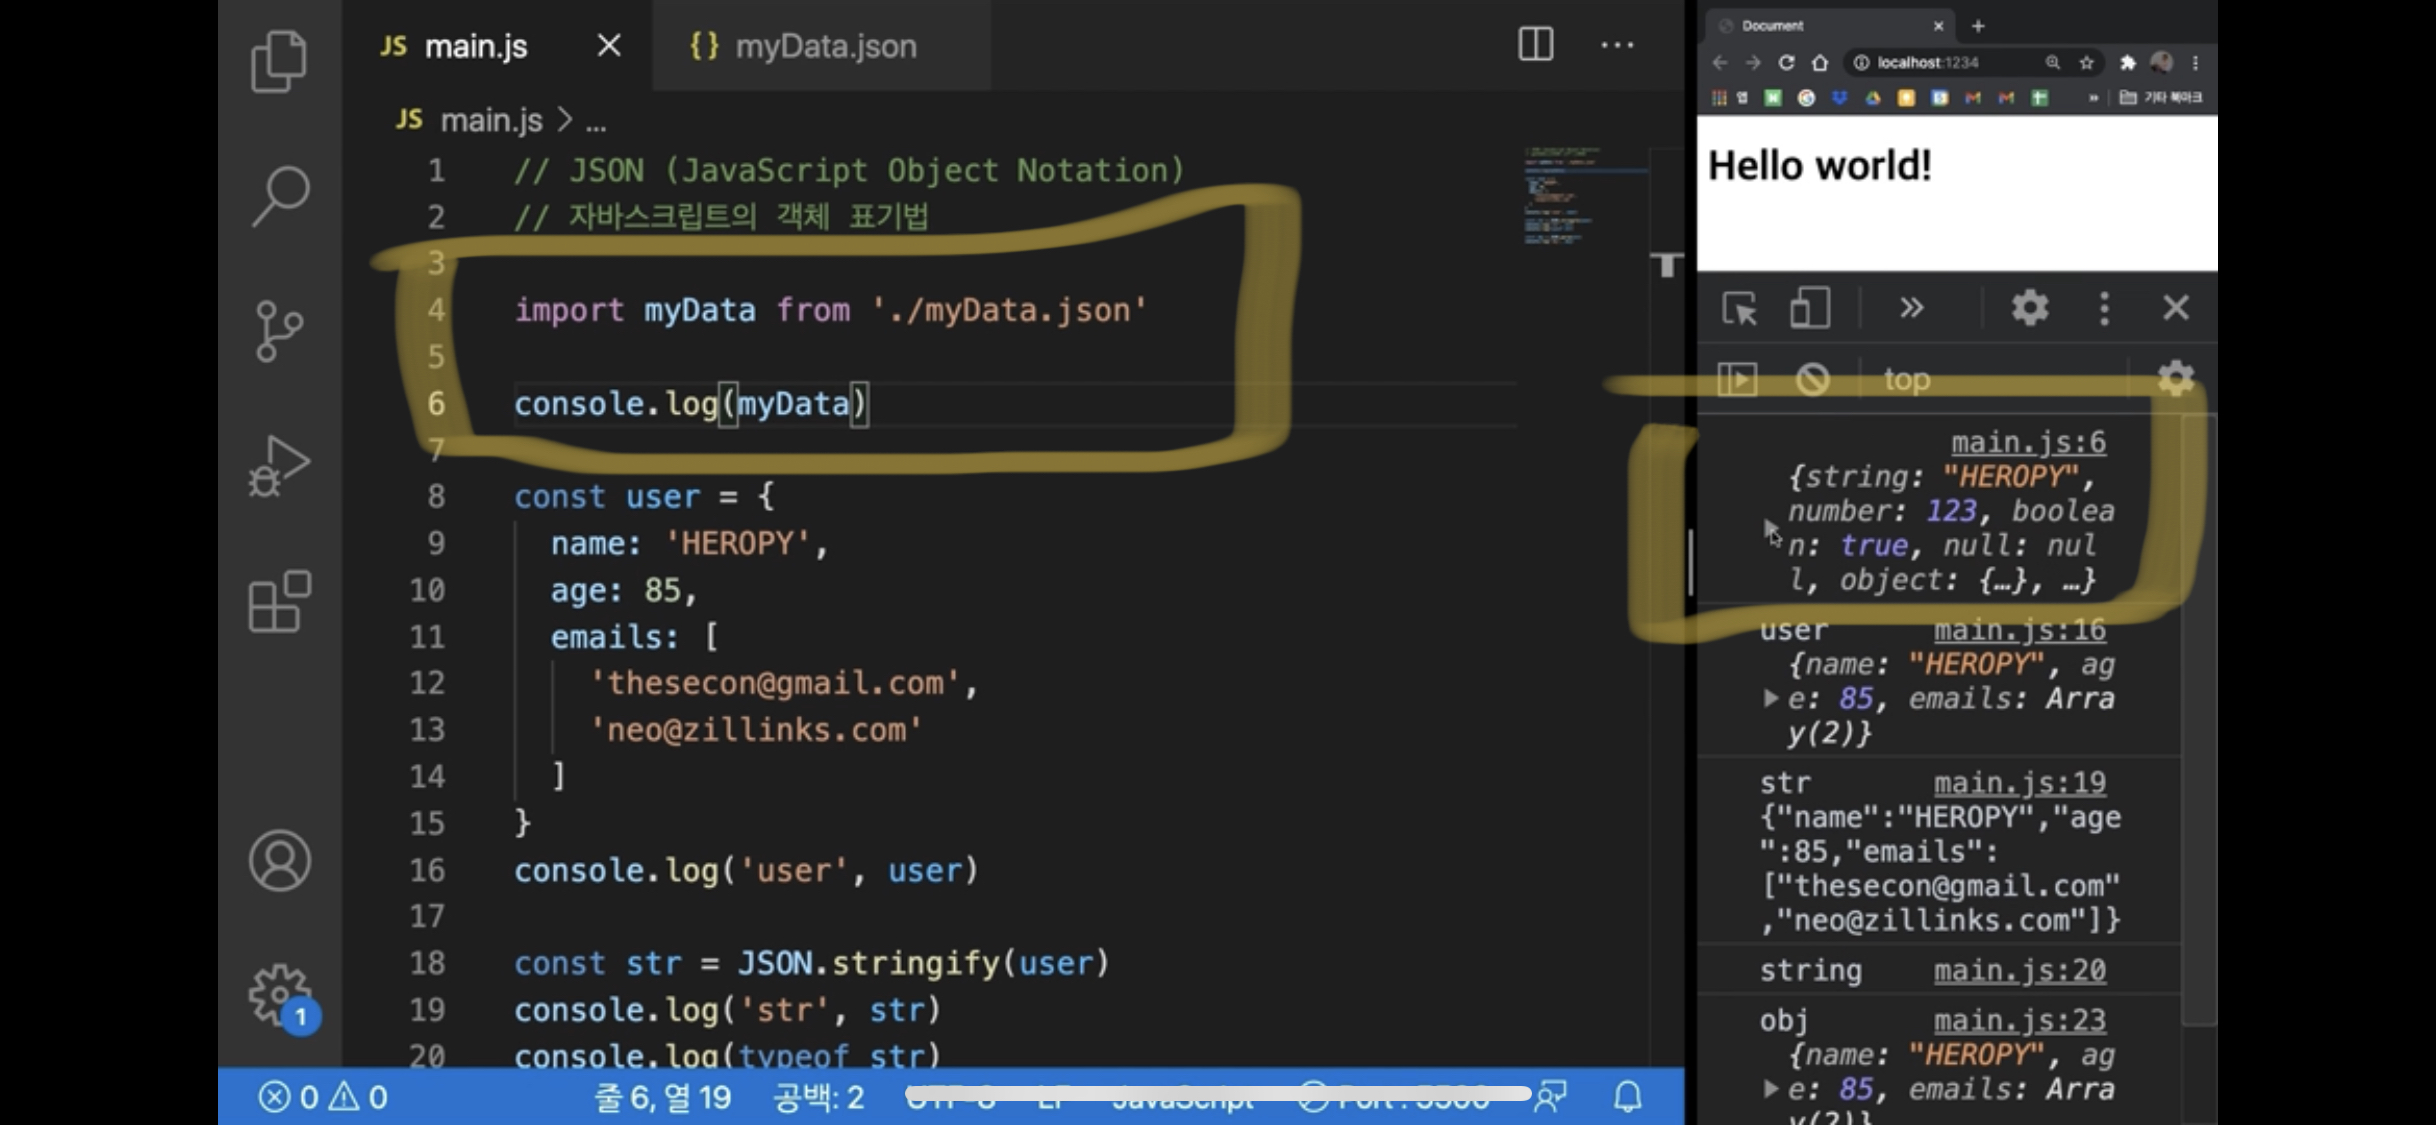Open the Run and Debug view icon
This screenshot has width=2436, height=1125.
pyautogui.click(x=279, y=466)
